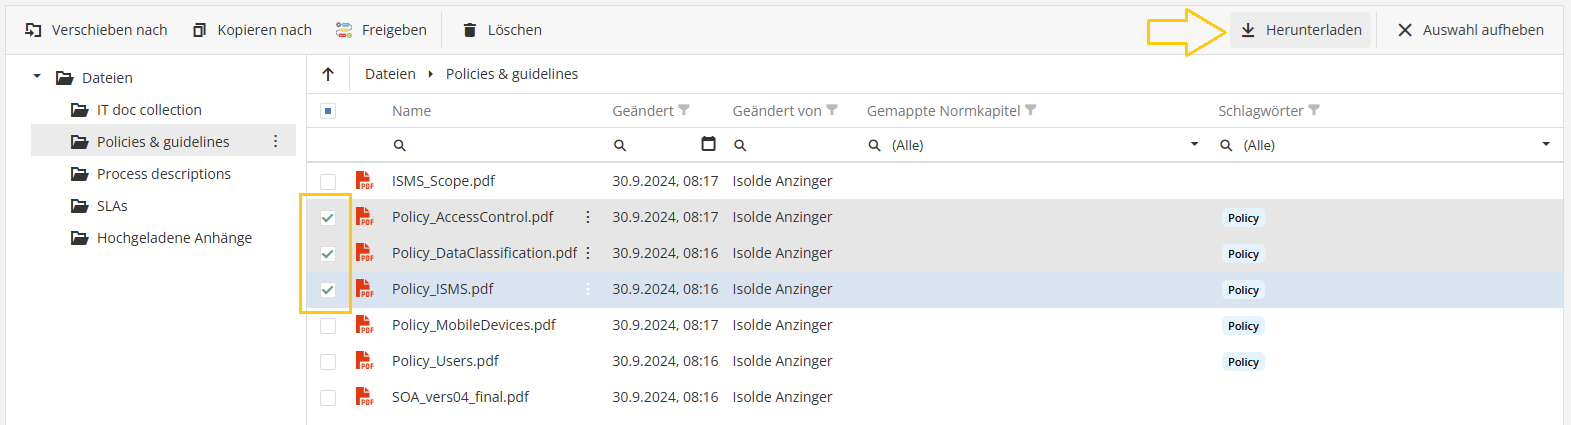Screen dimensions: 1571x425
Task: Click filter icon on Gemappte Normkapitel column
Action: coord(1031,110)
